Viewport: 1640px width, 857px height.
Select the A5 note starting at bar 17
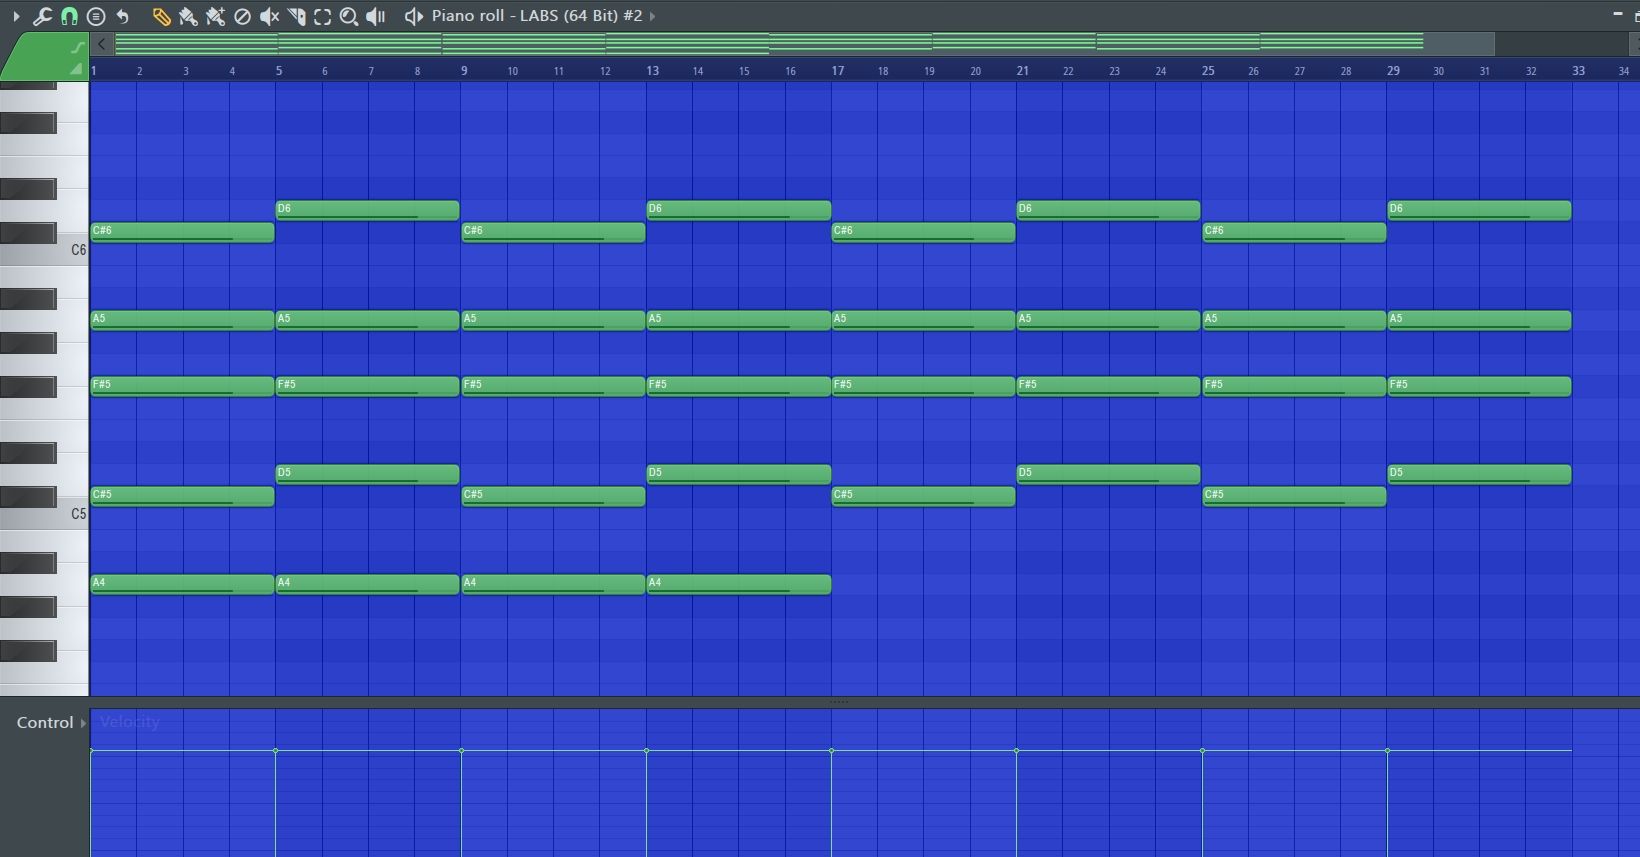pos(923,320)
